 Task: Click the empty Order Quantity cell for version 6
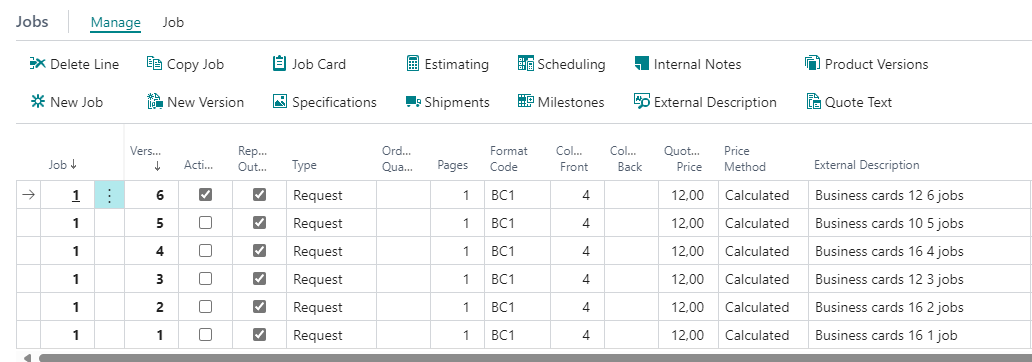pos(403,195)
